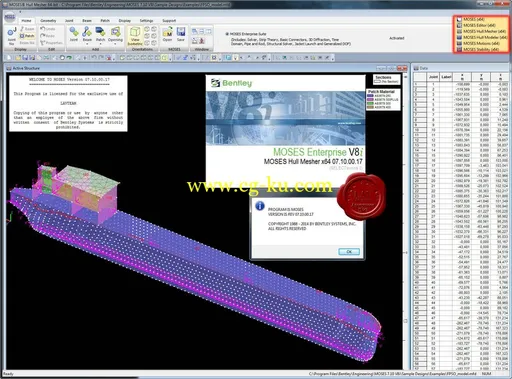The image size is (512, 379).
Task: Click the Add Beam icon
Action: point(87,34)
